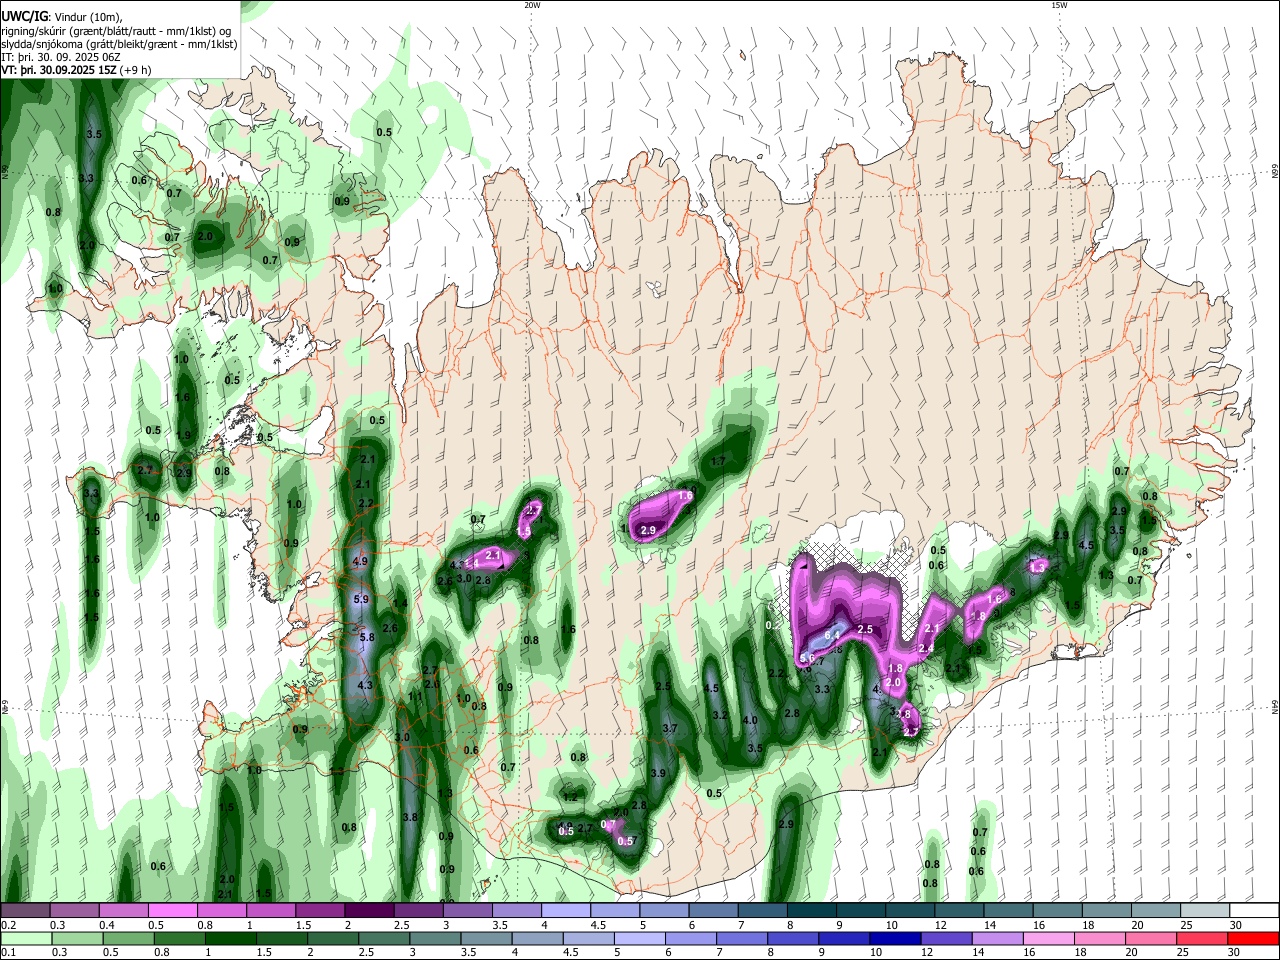Click the 20W longitude label

coord(532,4)
